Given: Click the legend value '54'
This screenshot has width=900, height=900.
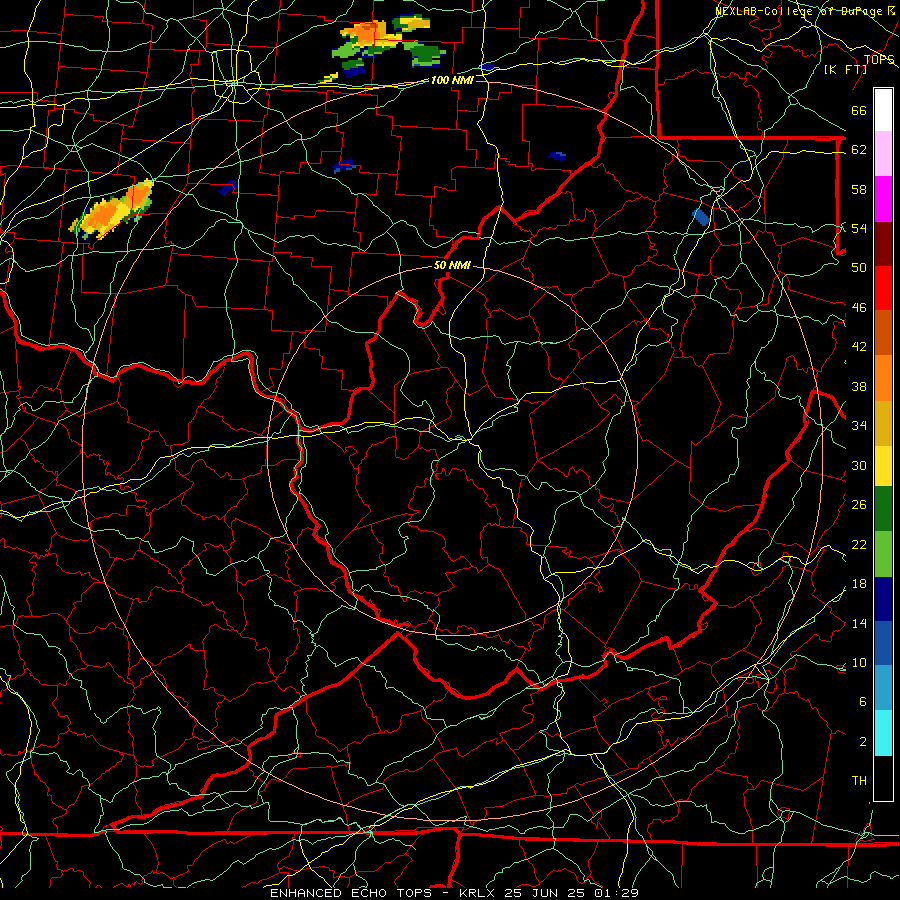Looking at the screenshot, I should pyautogui.click(x=859, y=228).
